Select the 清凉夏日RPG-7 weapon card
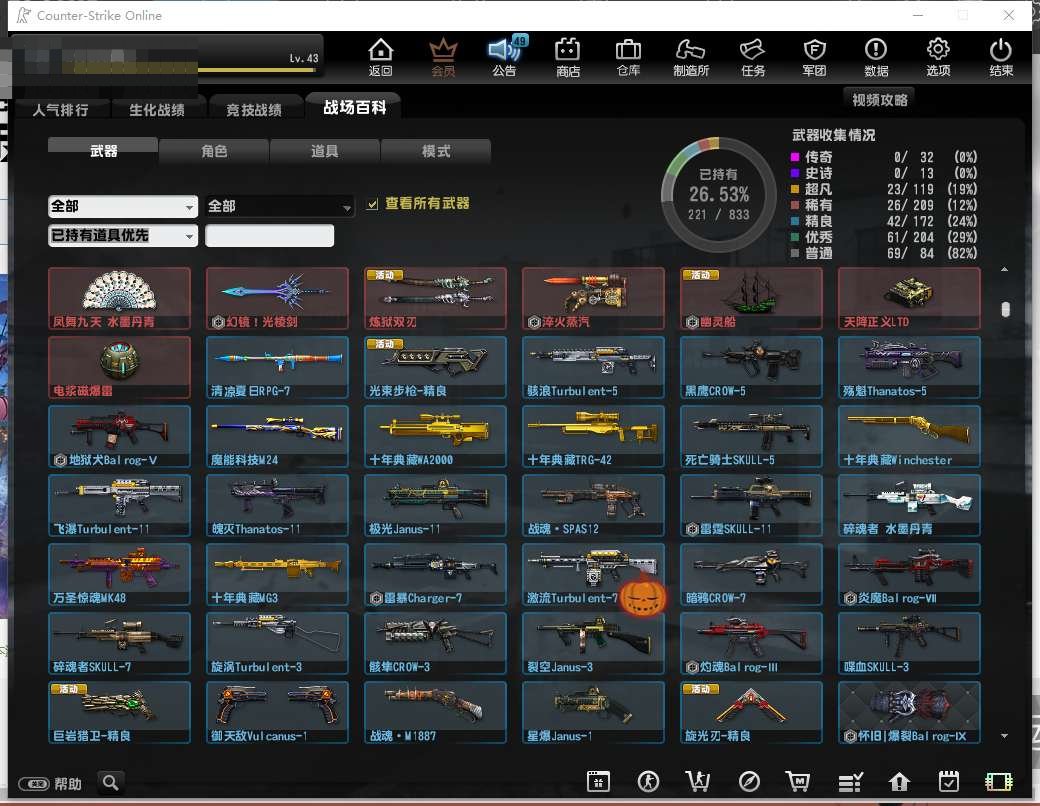This screenshot has height=806, width=1040. point(277,368)
